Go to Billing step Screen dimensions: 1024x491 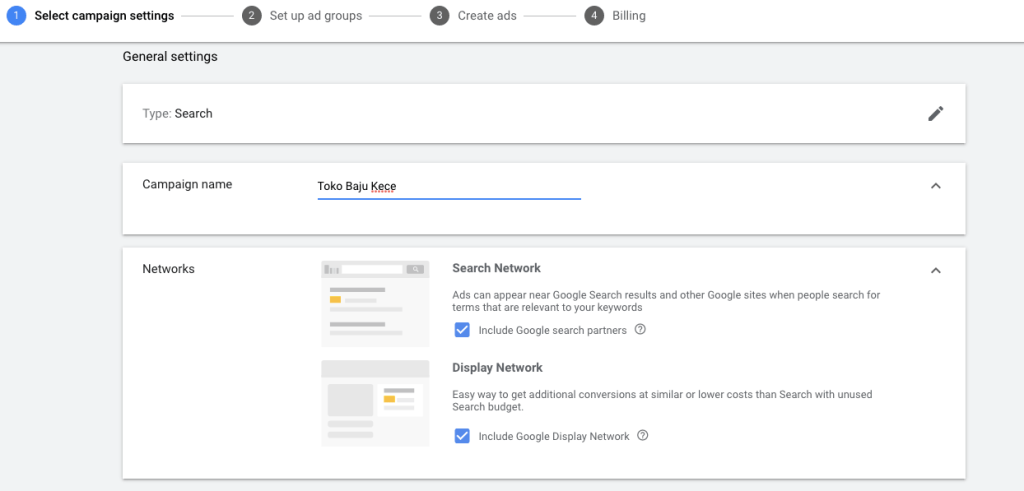pyautogui.click(x=629, y=16)
